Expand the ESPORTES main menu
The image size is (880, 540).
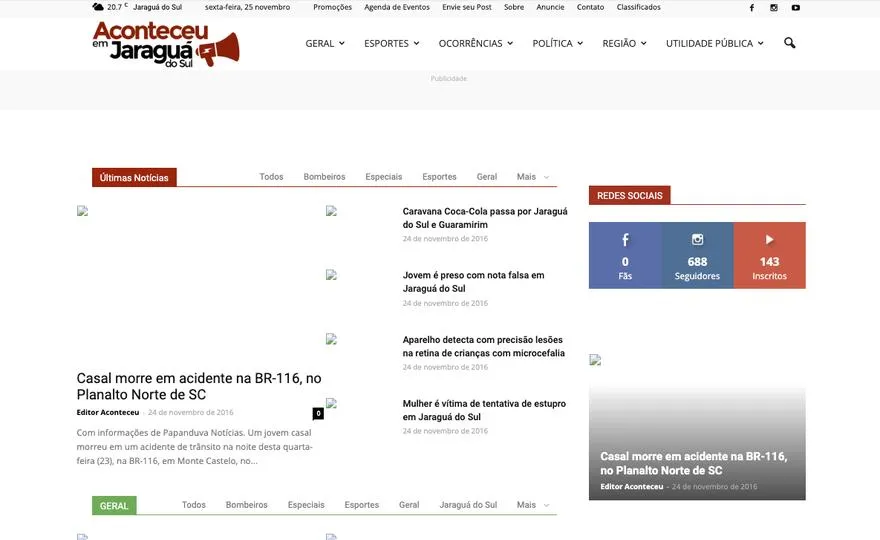click(x=392, y=43)
